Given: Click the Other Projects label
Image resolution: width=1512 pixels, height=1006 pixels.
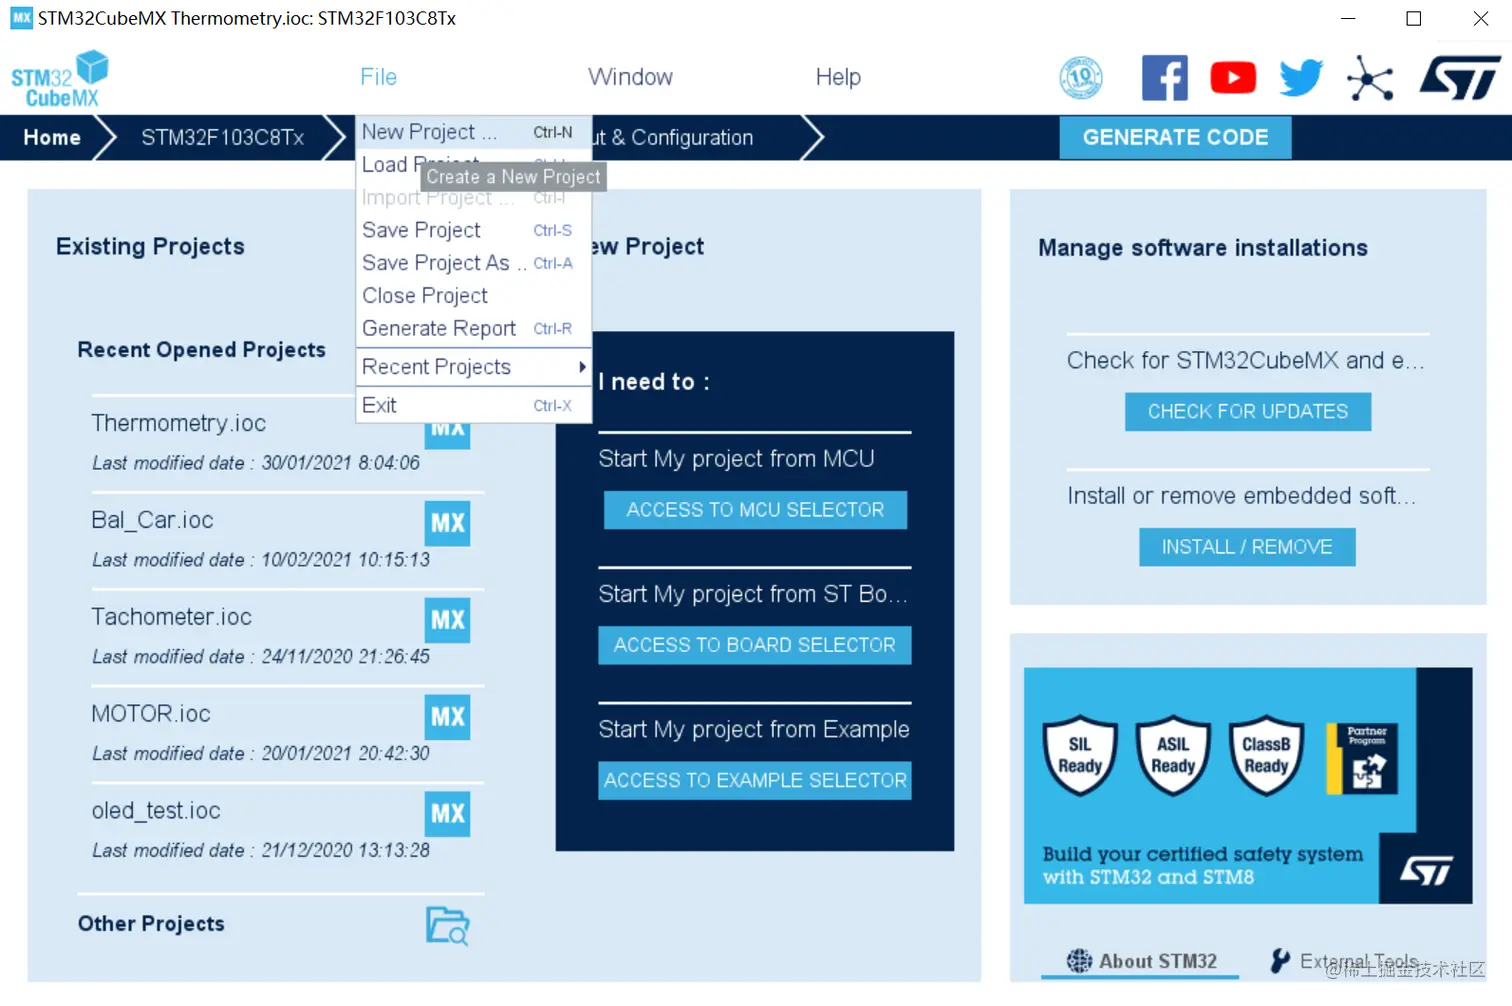Looking at the screenshot, I should [x=151, y=924].
